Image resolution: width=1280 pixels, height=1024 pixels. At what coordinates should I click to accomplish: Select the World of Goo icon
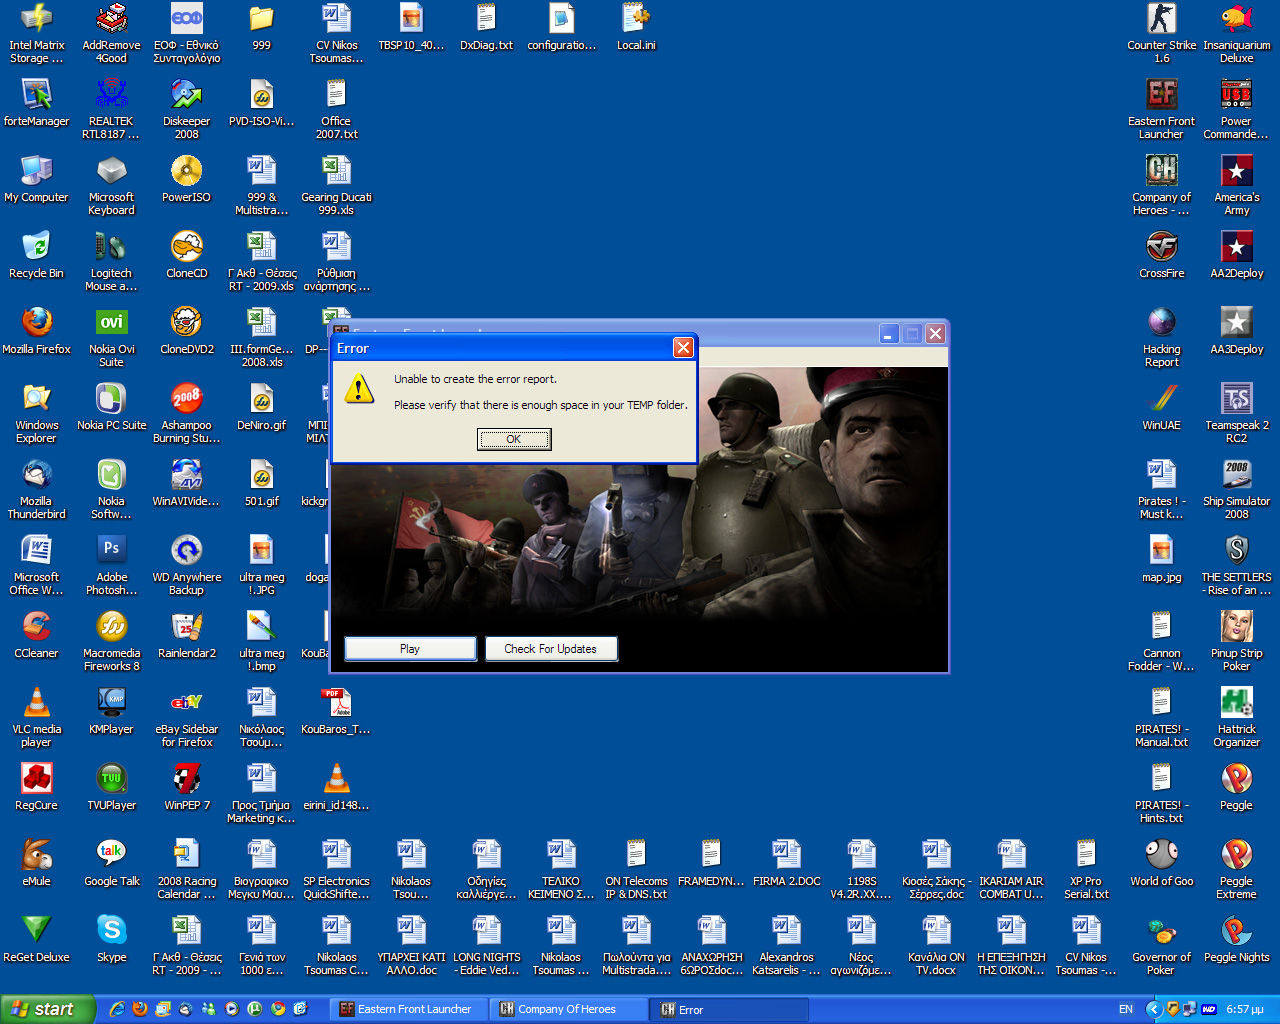point(1162,862)
